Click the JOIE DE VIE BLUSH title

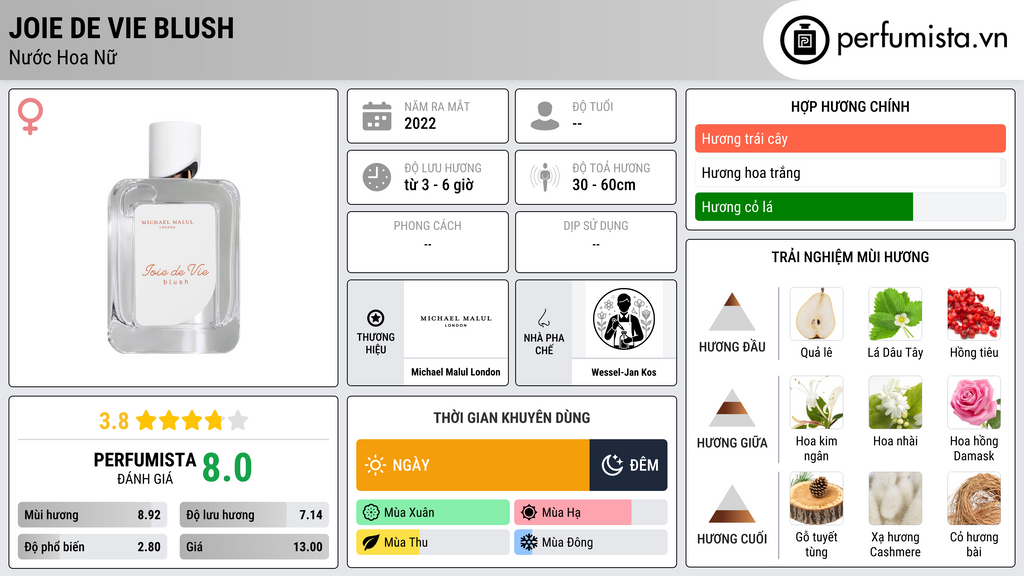coord(121,28)
